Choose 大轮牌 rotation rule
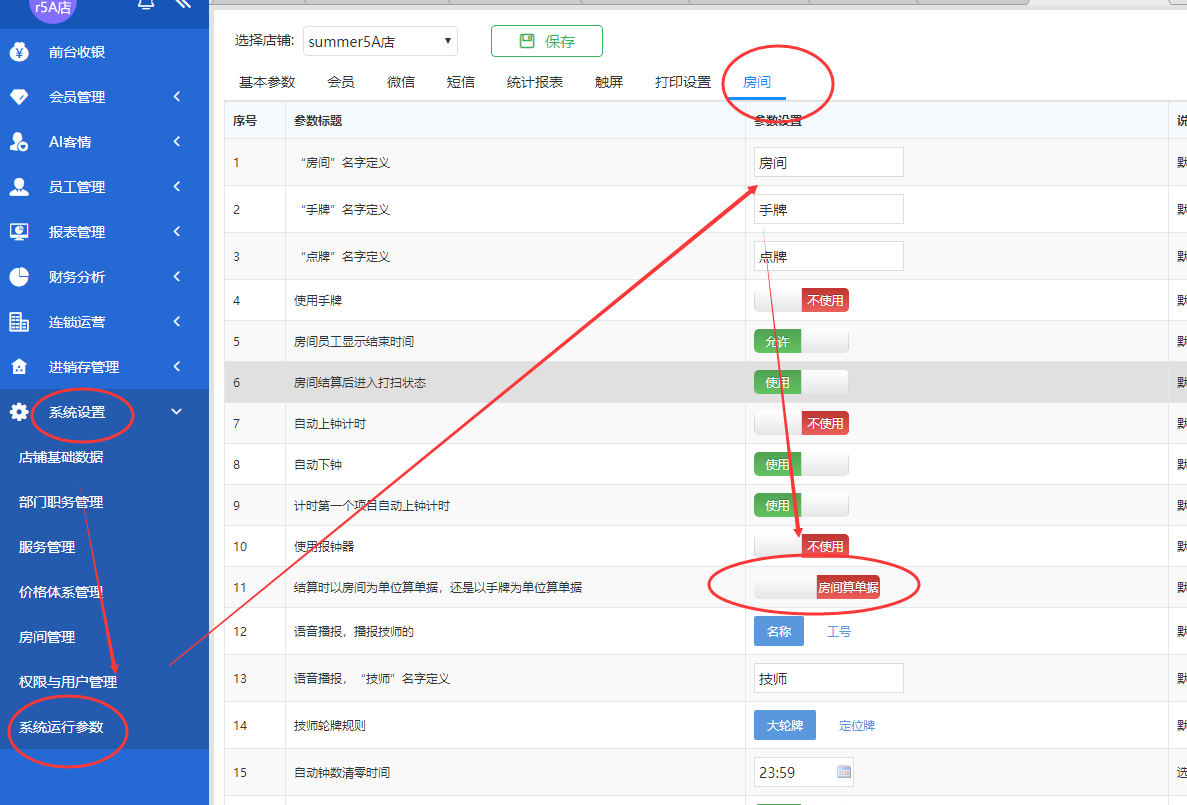This screenshot has width=1187, height=805. pyautogui.click(x=784, y=725)
